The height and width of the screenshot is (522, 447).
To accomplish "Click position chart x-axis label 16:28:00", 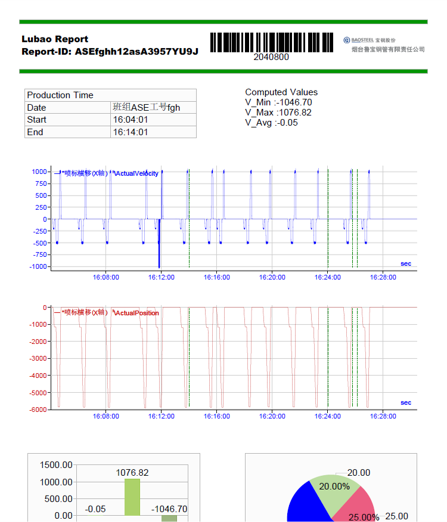I will pos(383,416).
